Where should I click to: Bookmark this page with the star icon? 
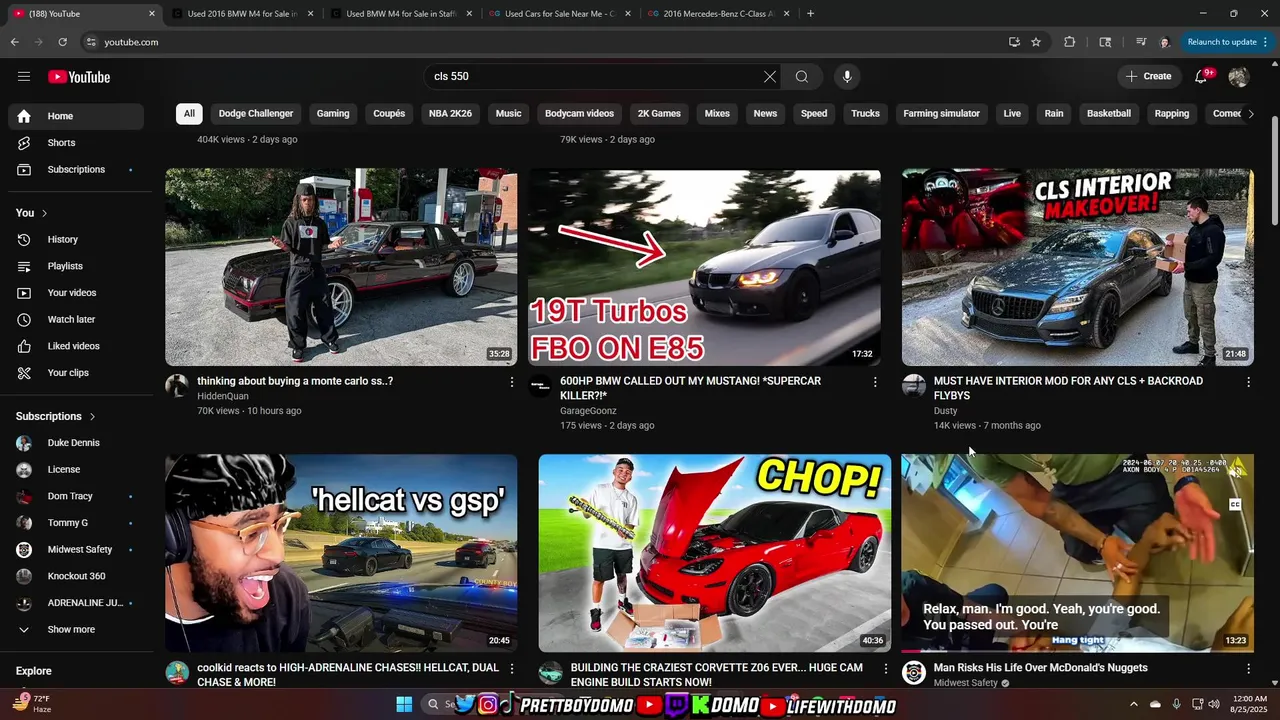tap(1036, 42)
